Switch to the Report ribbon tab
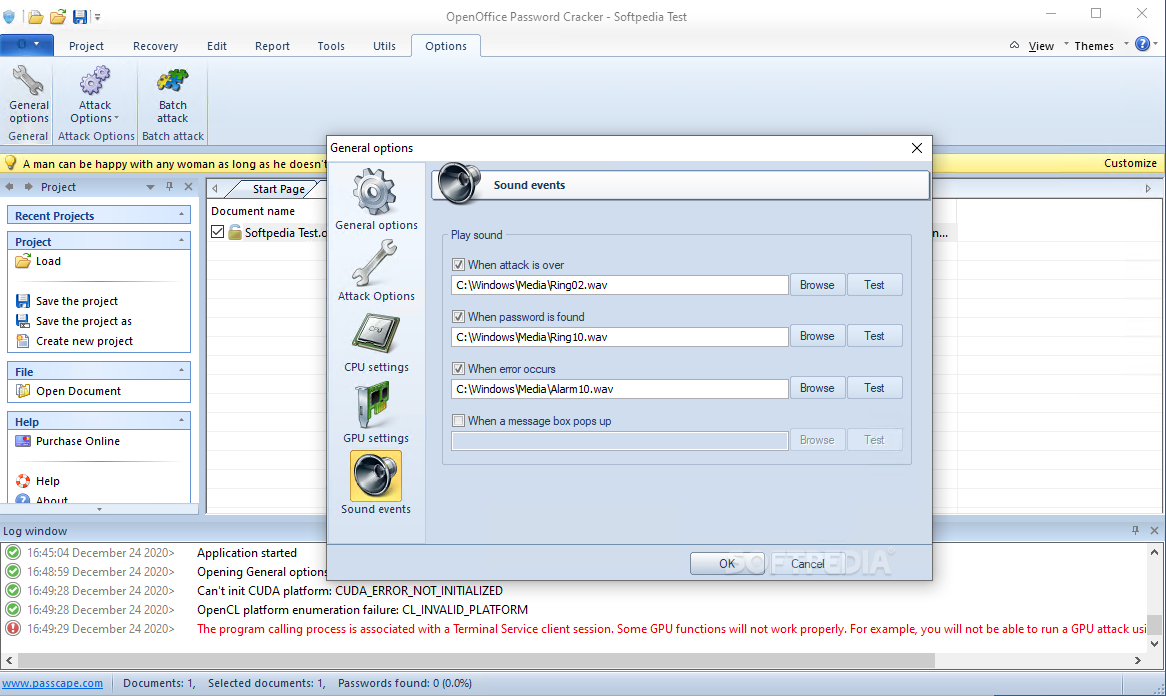This screenshot has height=696, width=1166. pyautogui.click(x=272, y=45)
